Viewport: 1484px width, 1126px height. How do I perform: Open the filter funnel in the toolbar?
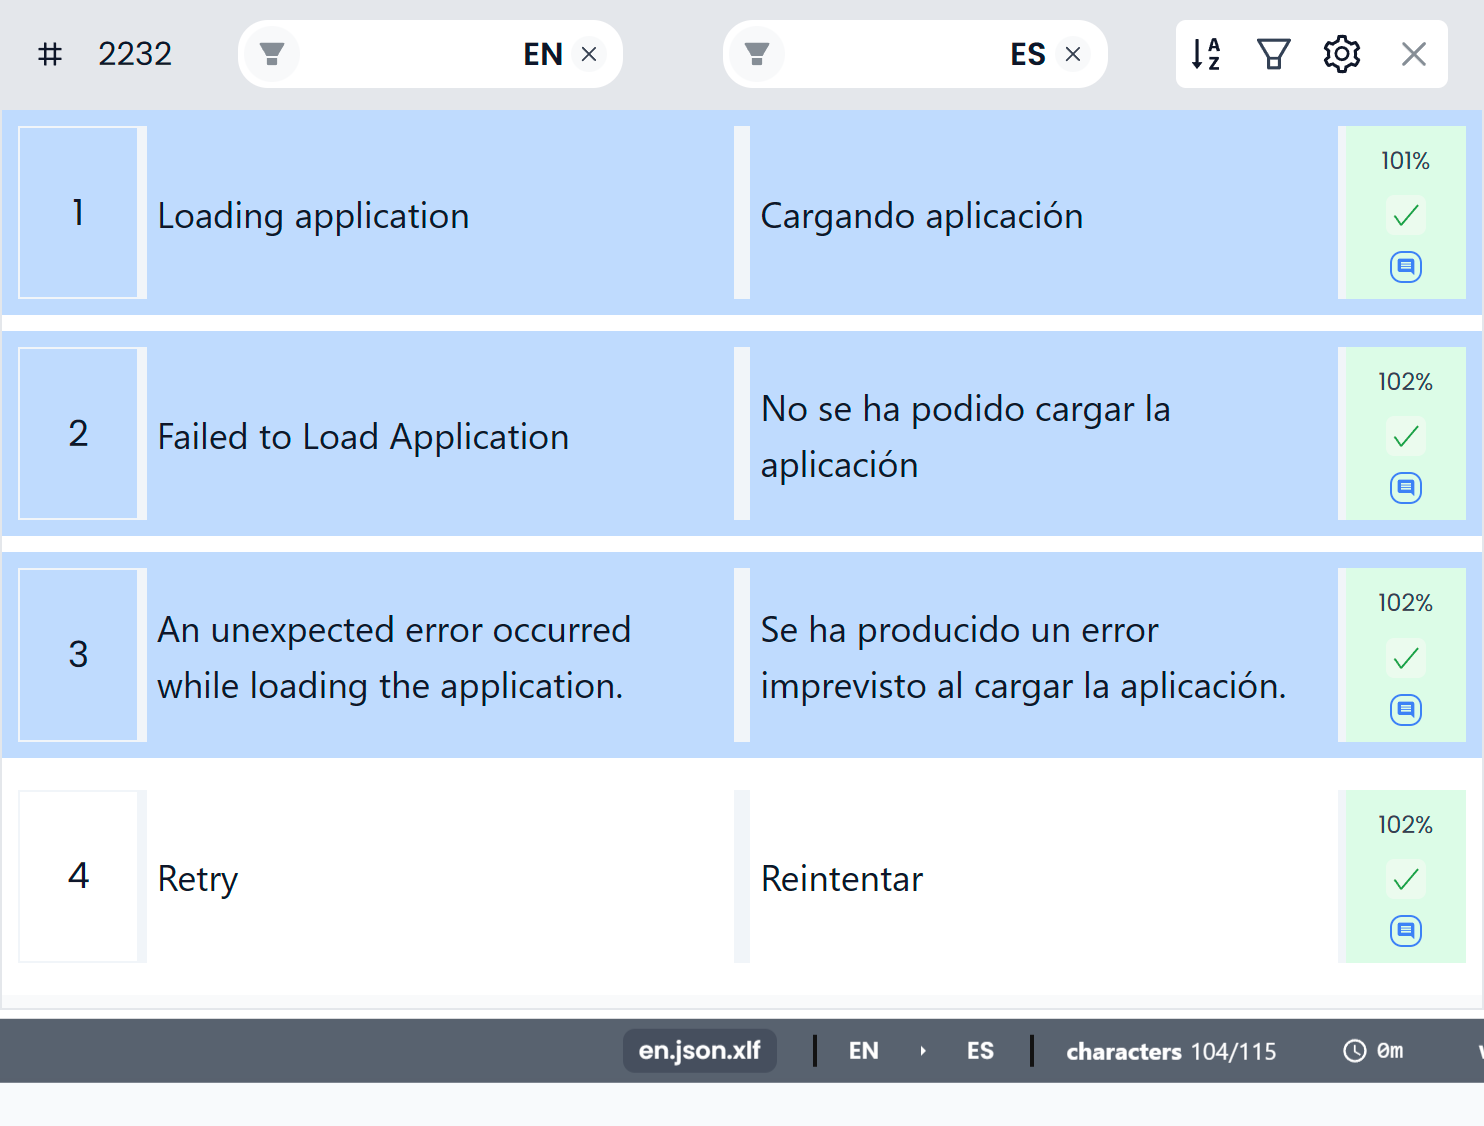(1273, 54)
